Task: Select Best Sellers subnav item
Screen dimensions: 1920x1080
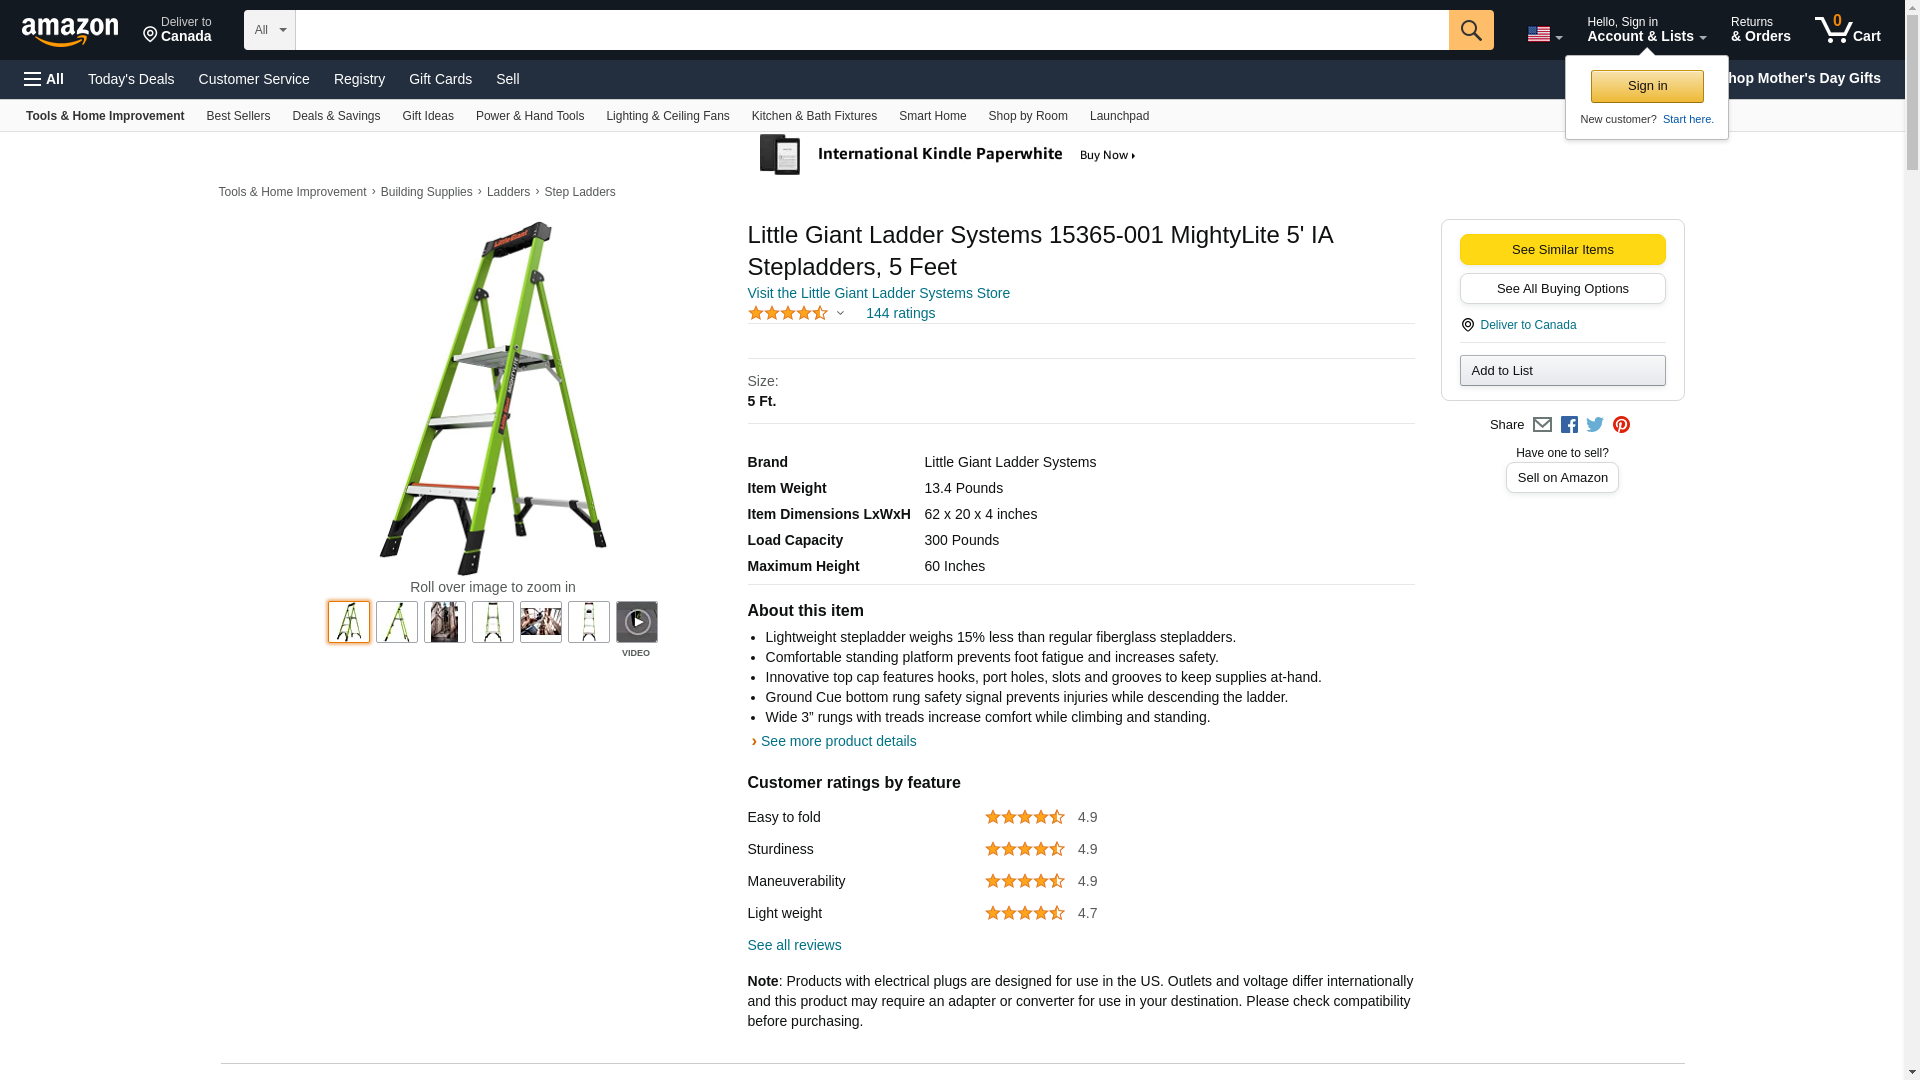Action: point(238,116)
